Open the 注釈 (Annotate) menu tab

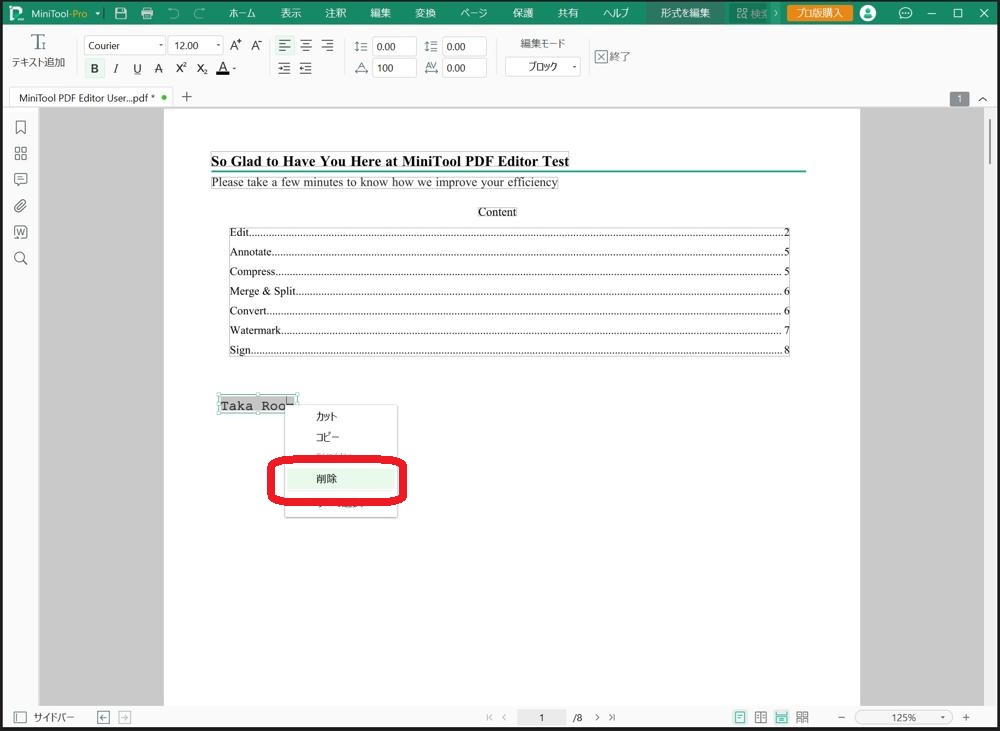(x=335, y=13)
